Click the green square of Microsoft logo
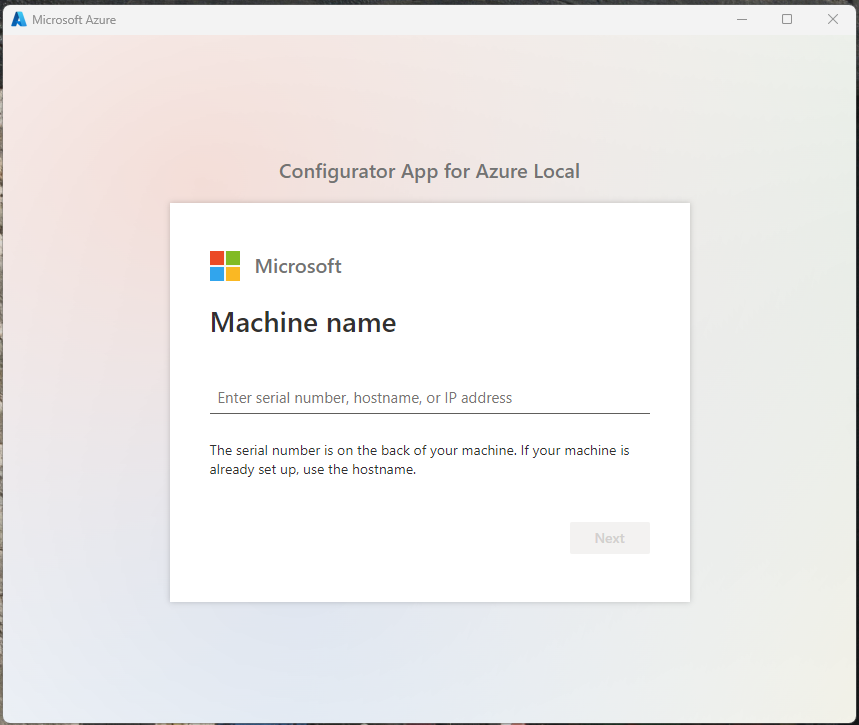The height and width of the screenshot is (725, 859). pos(233,258)
